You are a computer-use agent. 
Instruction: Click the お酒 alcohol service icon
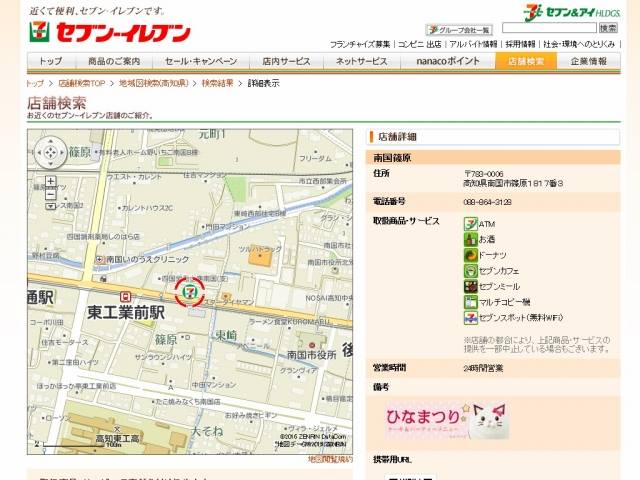tap(471, 239)
